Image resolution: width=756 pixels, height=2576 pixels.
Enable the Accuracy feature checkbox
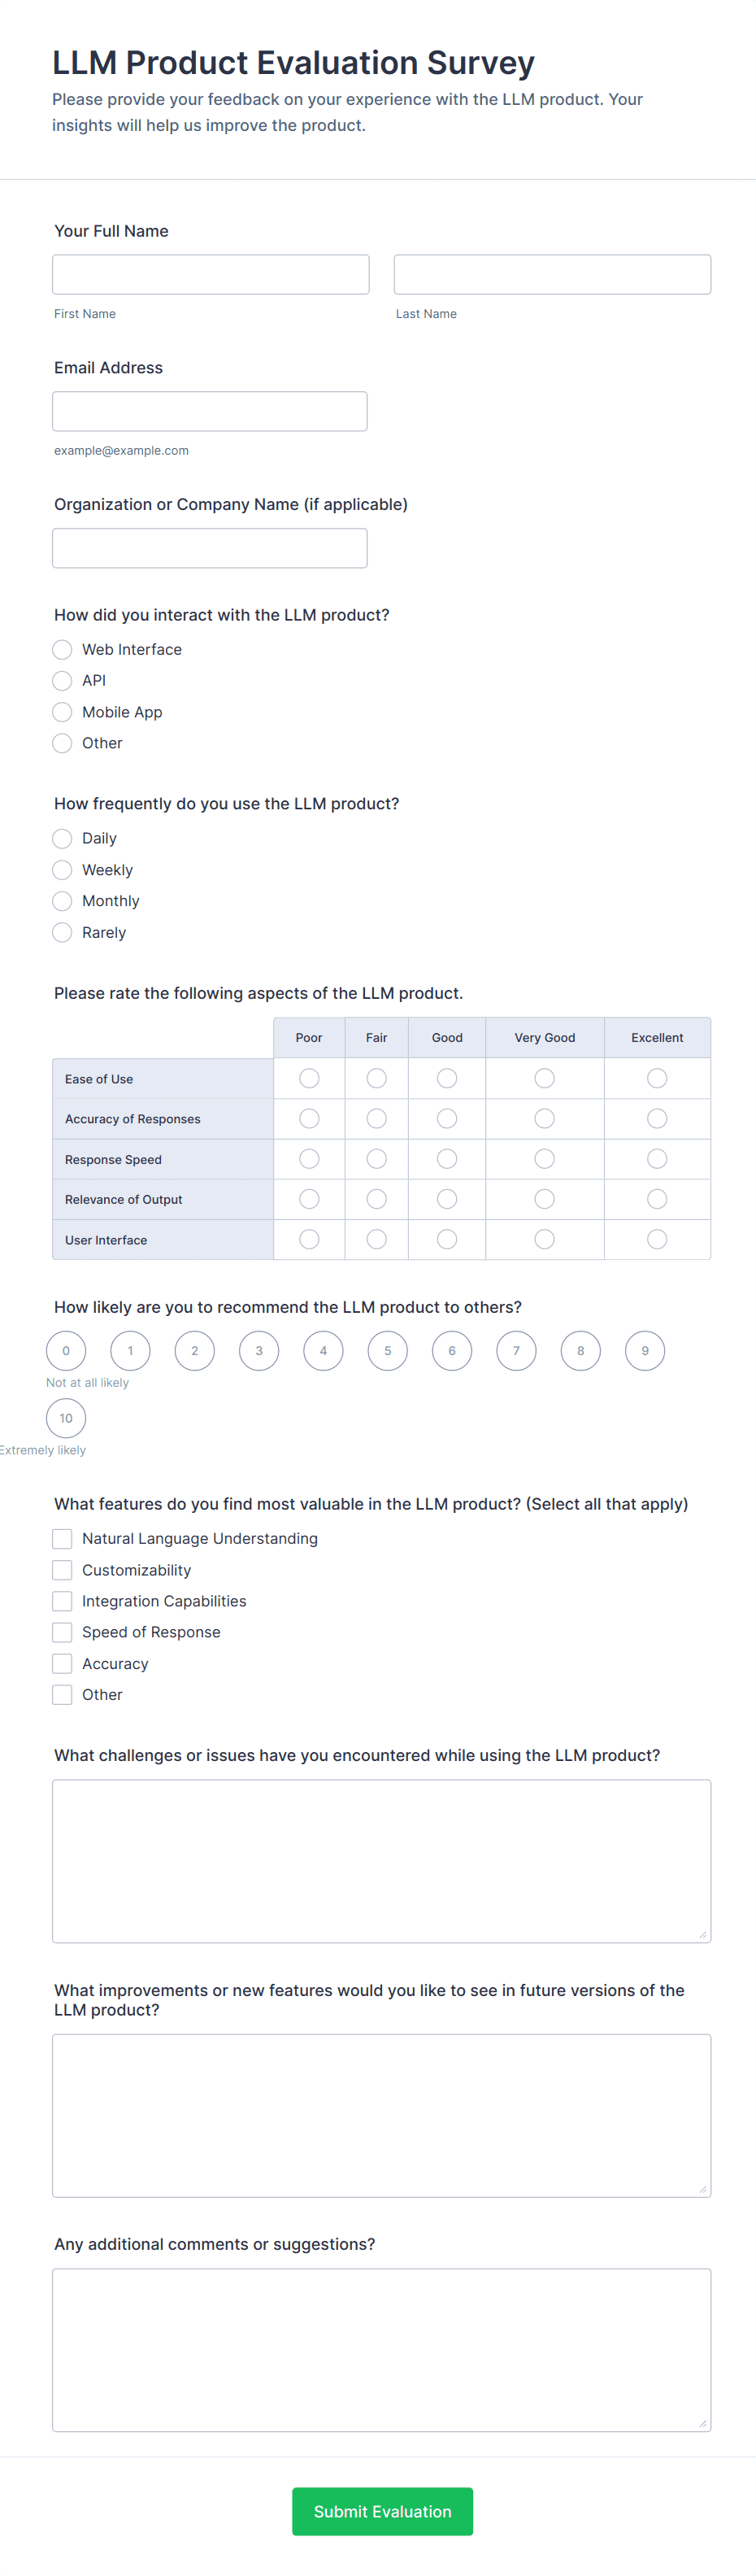[x=62, y=1664]
